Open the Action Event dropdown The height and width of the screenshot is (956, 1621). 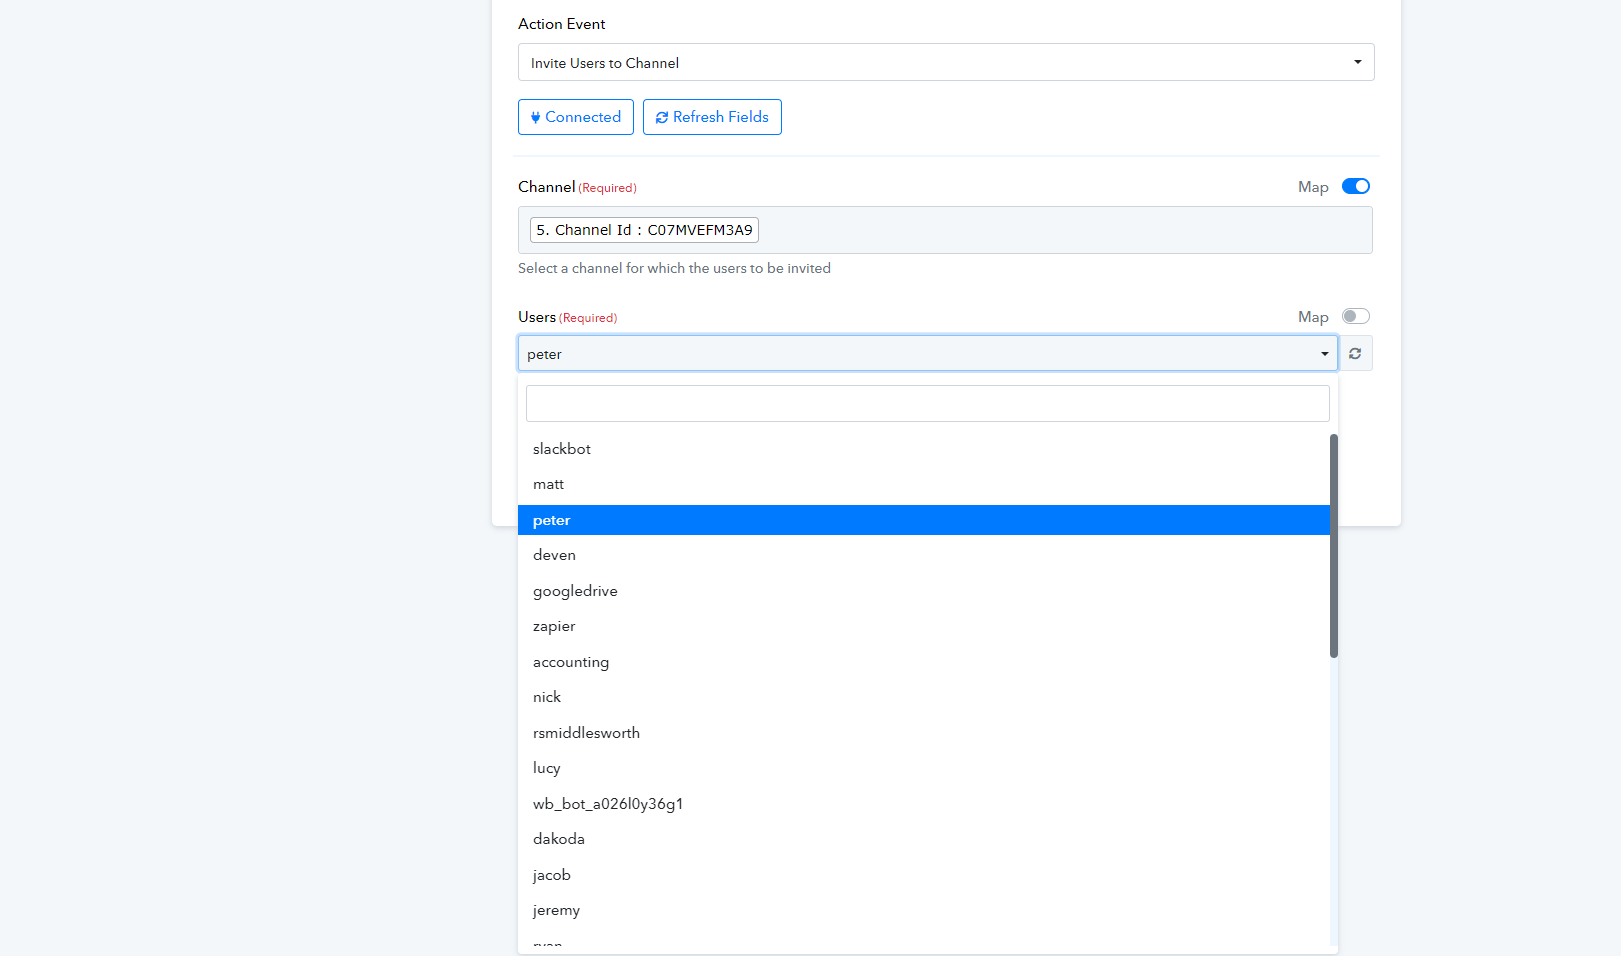pyautogui.click(x=946, y=62)
